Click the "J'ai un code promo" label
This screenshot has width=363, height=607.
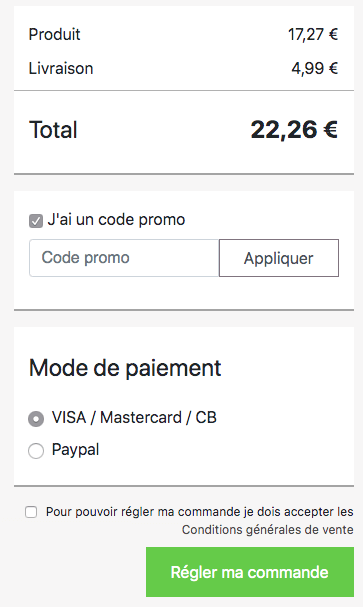coord(116,220)
